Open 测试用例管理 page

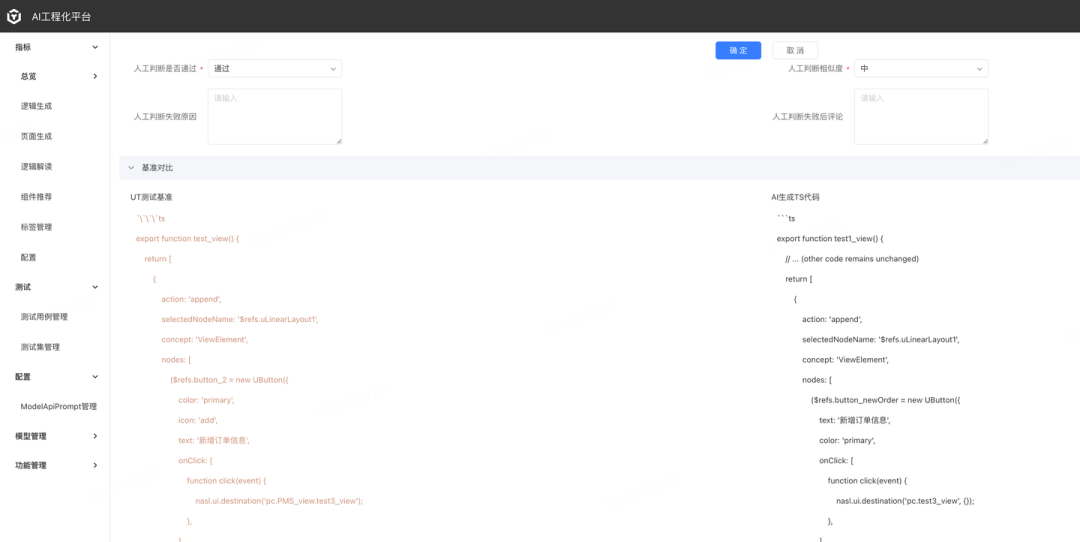[x=44, y=317]
